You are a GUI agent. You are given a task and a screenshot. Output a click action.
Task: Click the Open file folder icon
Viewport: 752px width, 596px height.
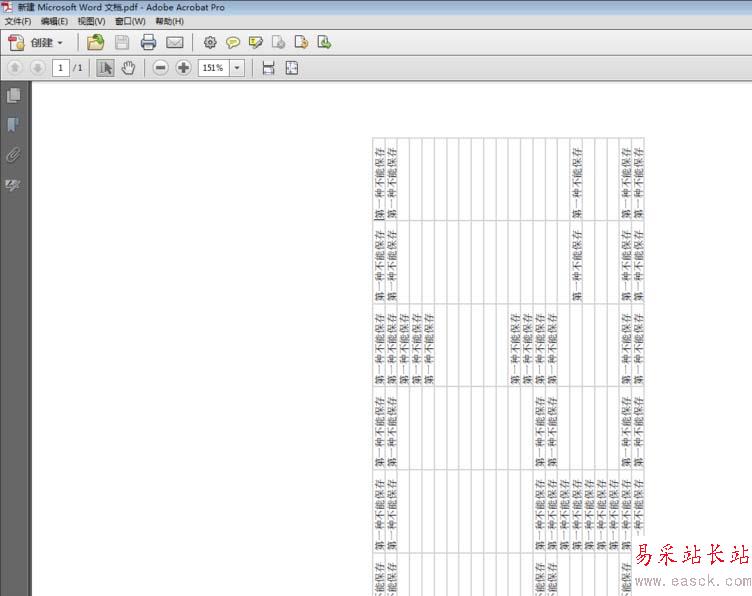[x=95, y=43]
